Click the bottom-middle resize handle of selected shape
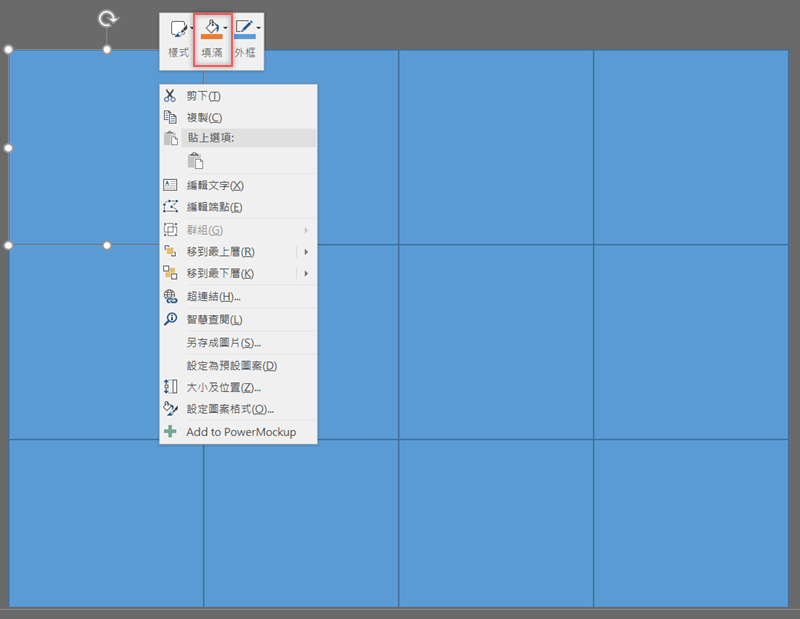 (107, 245)
